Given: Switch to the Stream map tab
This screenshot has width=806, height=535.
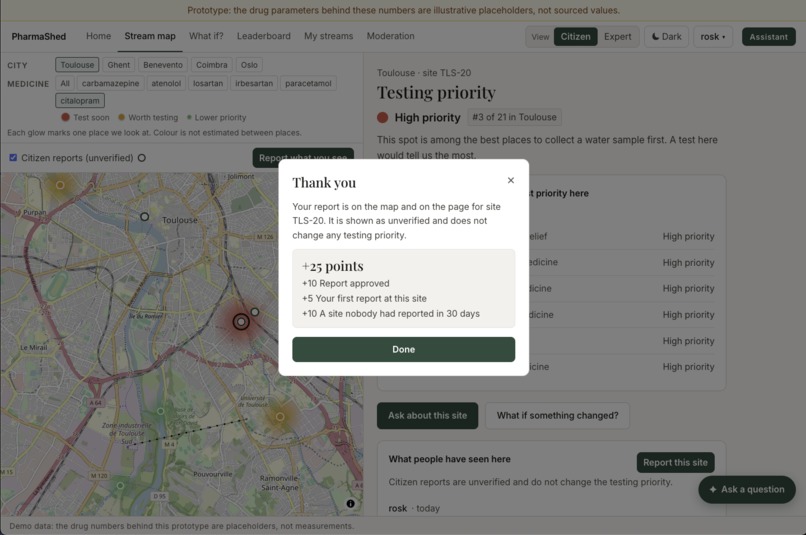Looking at the screenshot, I should [x=150, y=36].
